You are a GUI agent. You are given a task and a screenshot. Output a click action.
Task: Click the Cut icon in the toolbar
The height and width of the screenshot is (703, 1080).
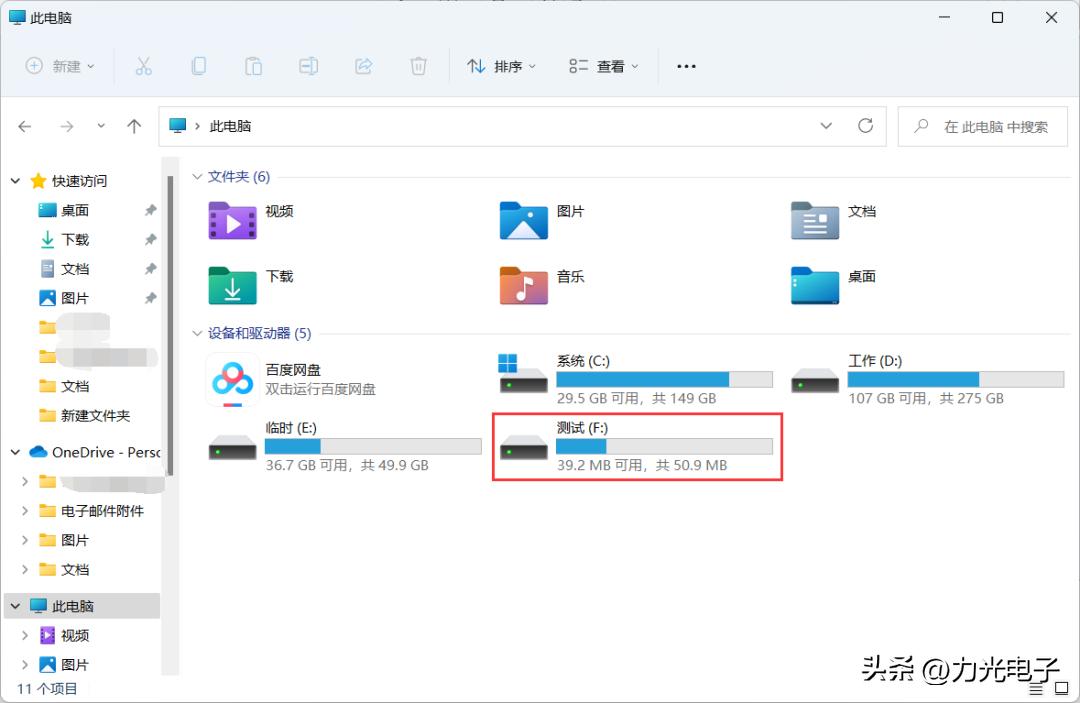[144, 66]
